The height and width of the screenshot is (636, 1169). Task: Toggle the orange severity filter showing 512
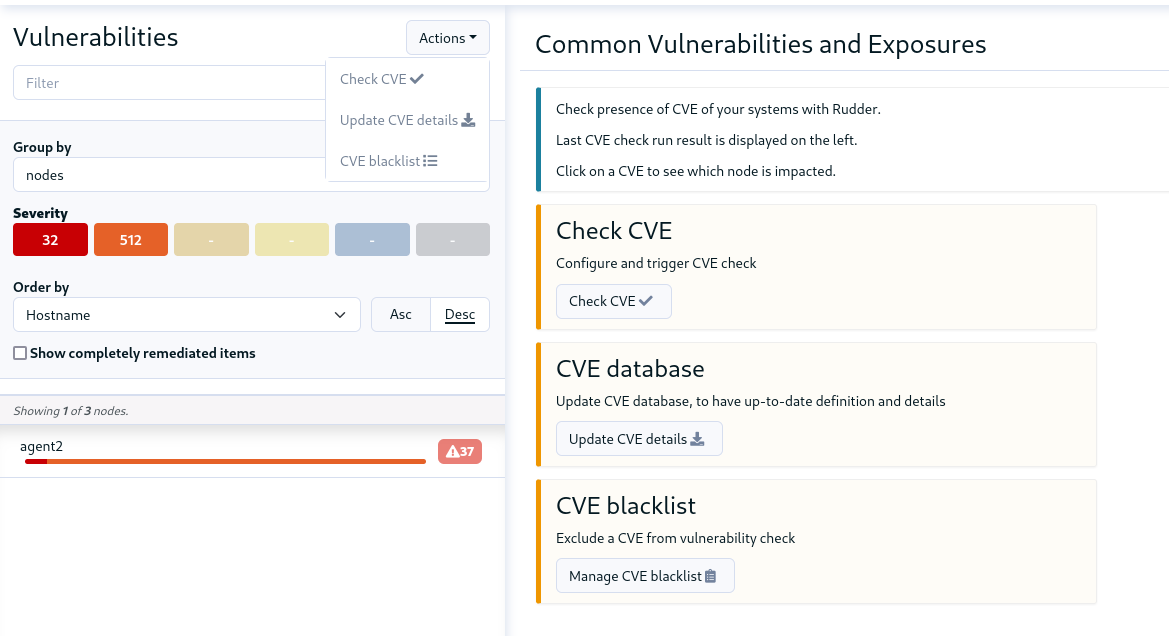(130, 239)
